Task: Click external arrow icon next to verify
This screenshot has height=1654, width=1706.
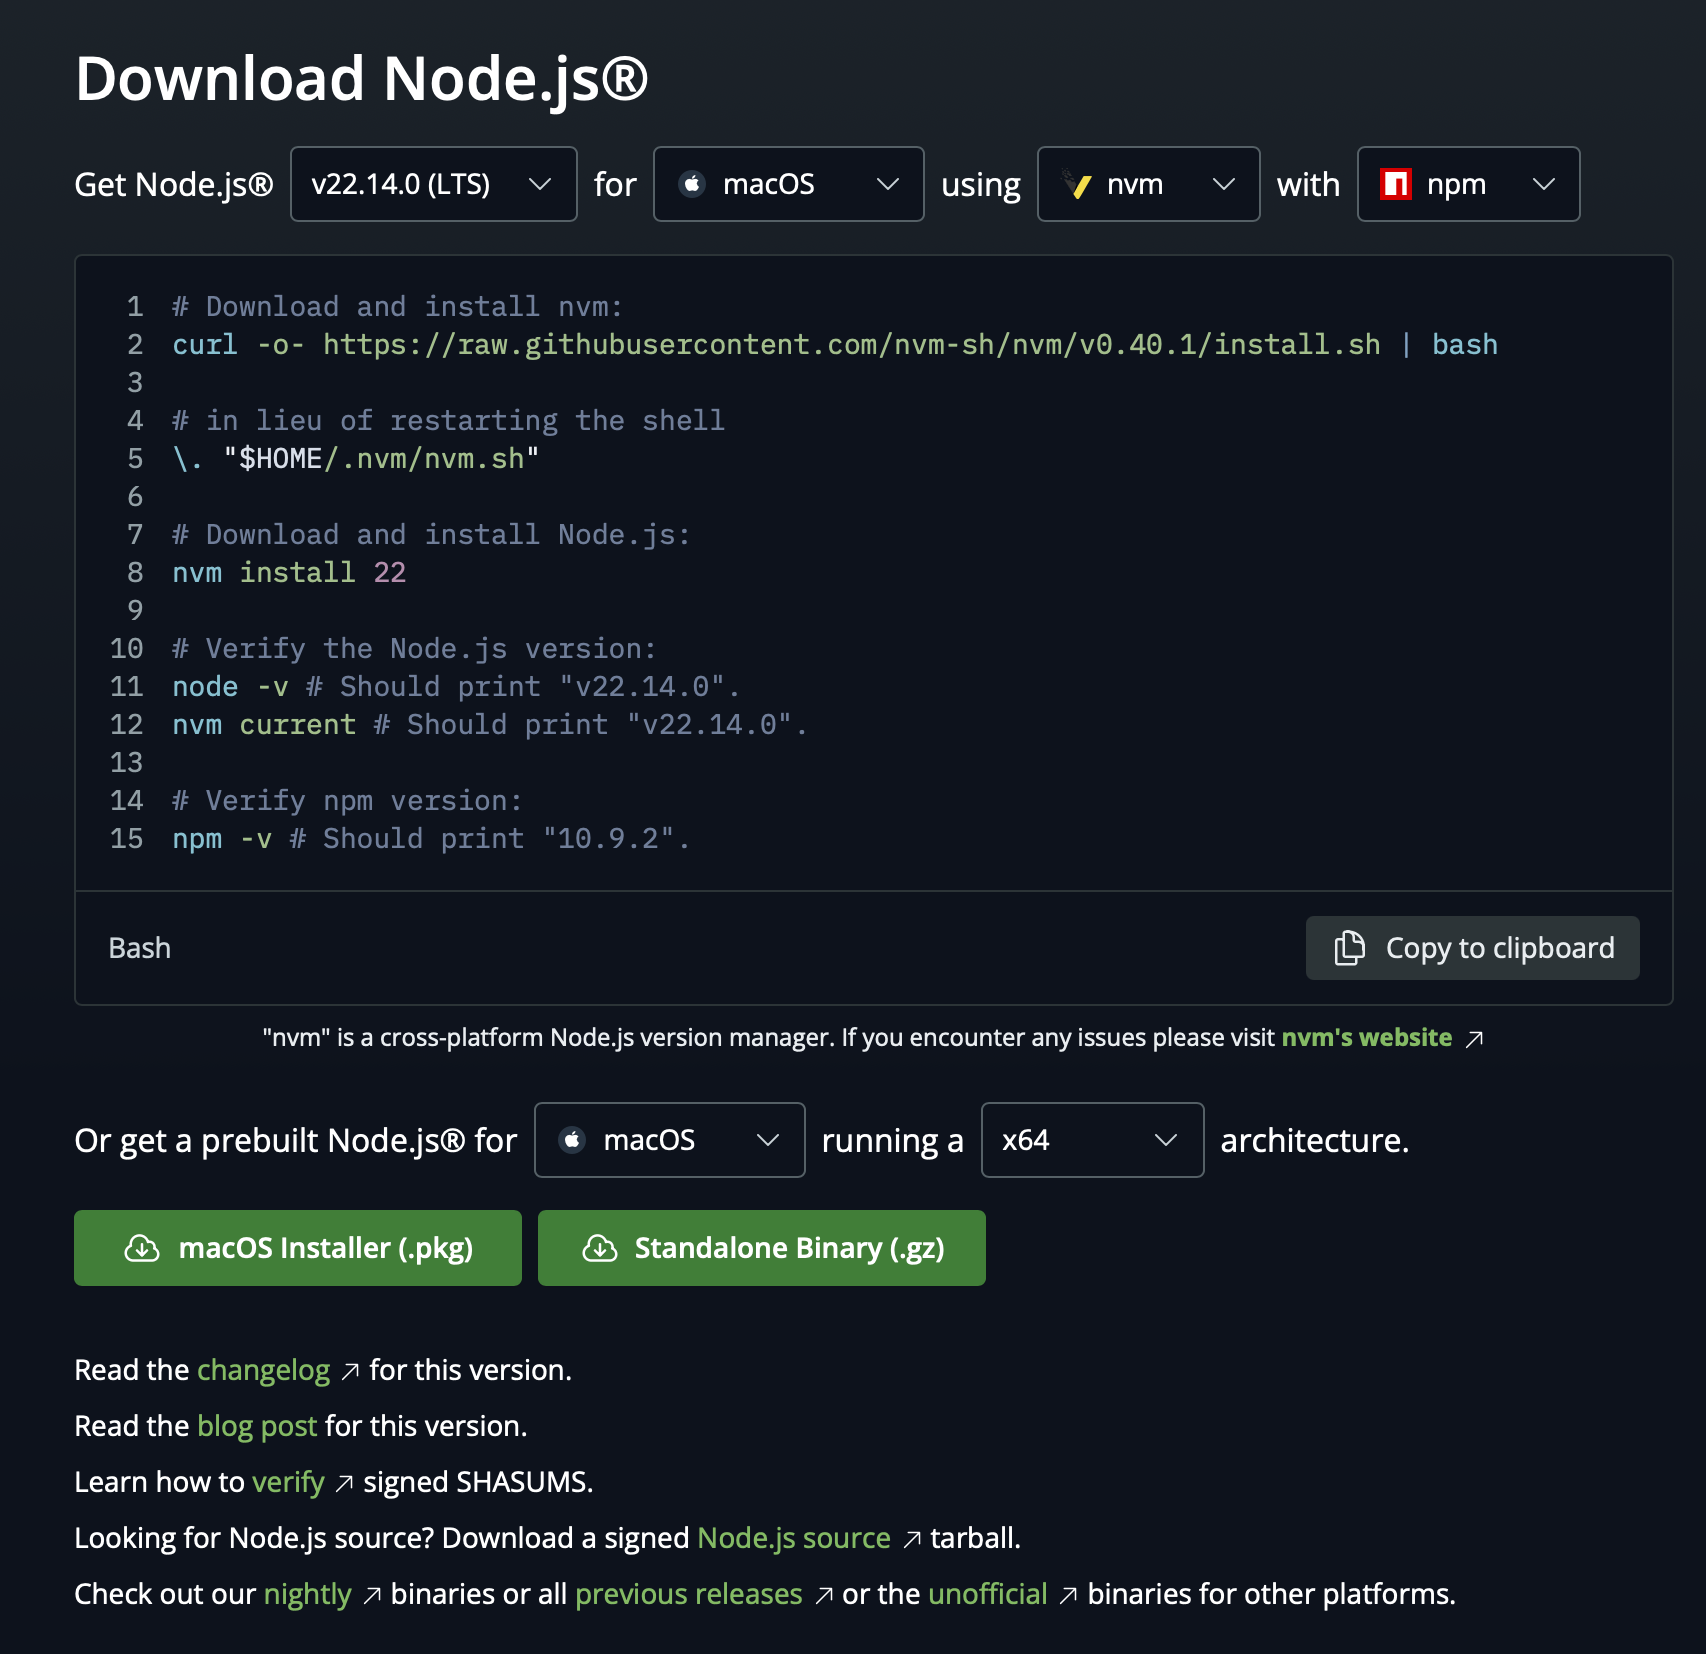Action: (x=344, y=1484)
